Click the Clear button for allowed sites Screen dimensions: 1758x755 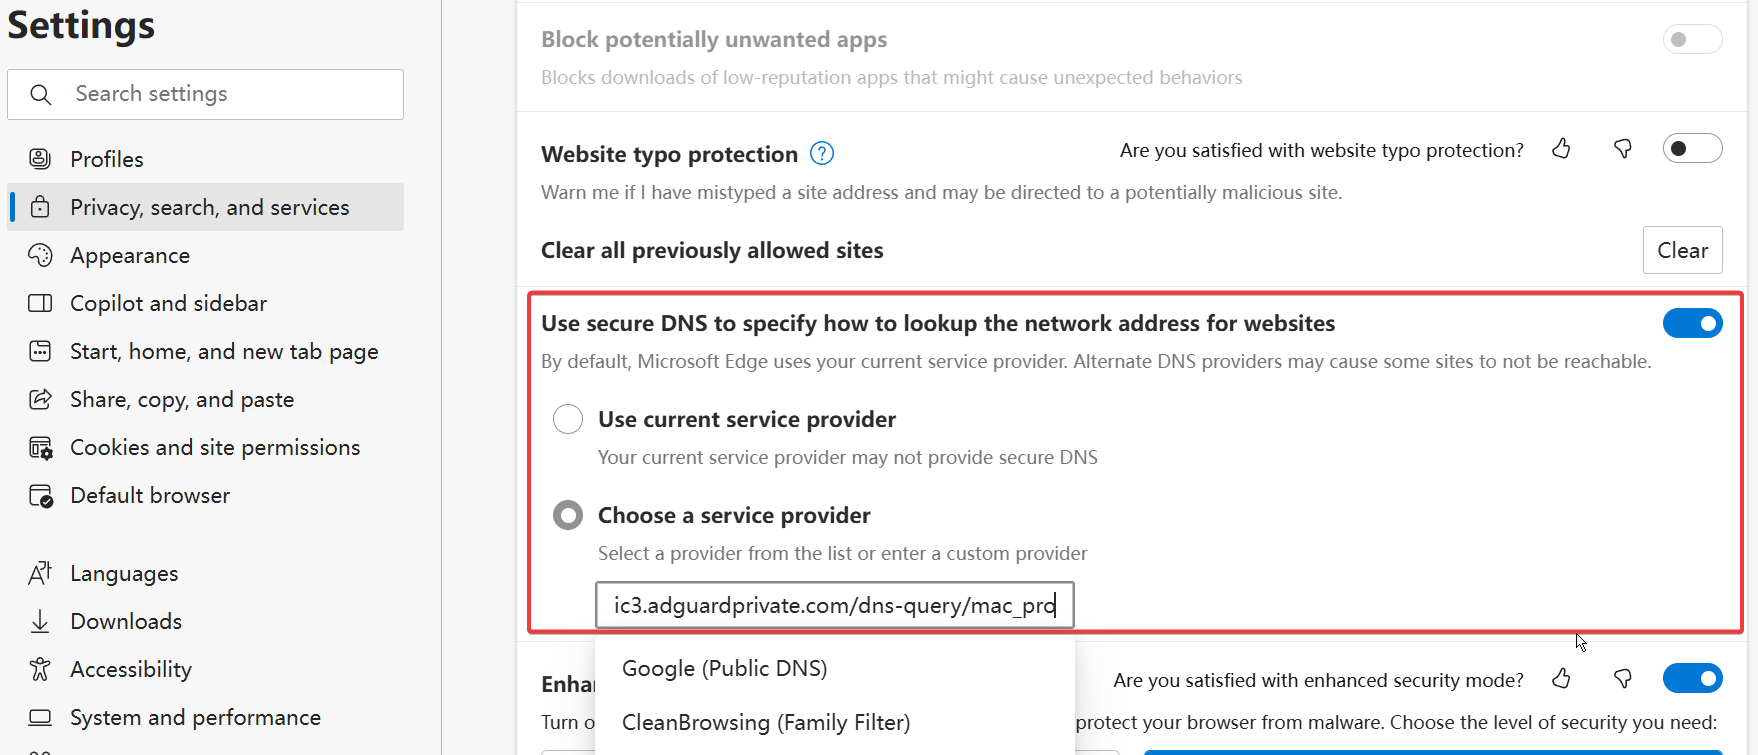pyautogui.click(x=1682, y=250)
